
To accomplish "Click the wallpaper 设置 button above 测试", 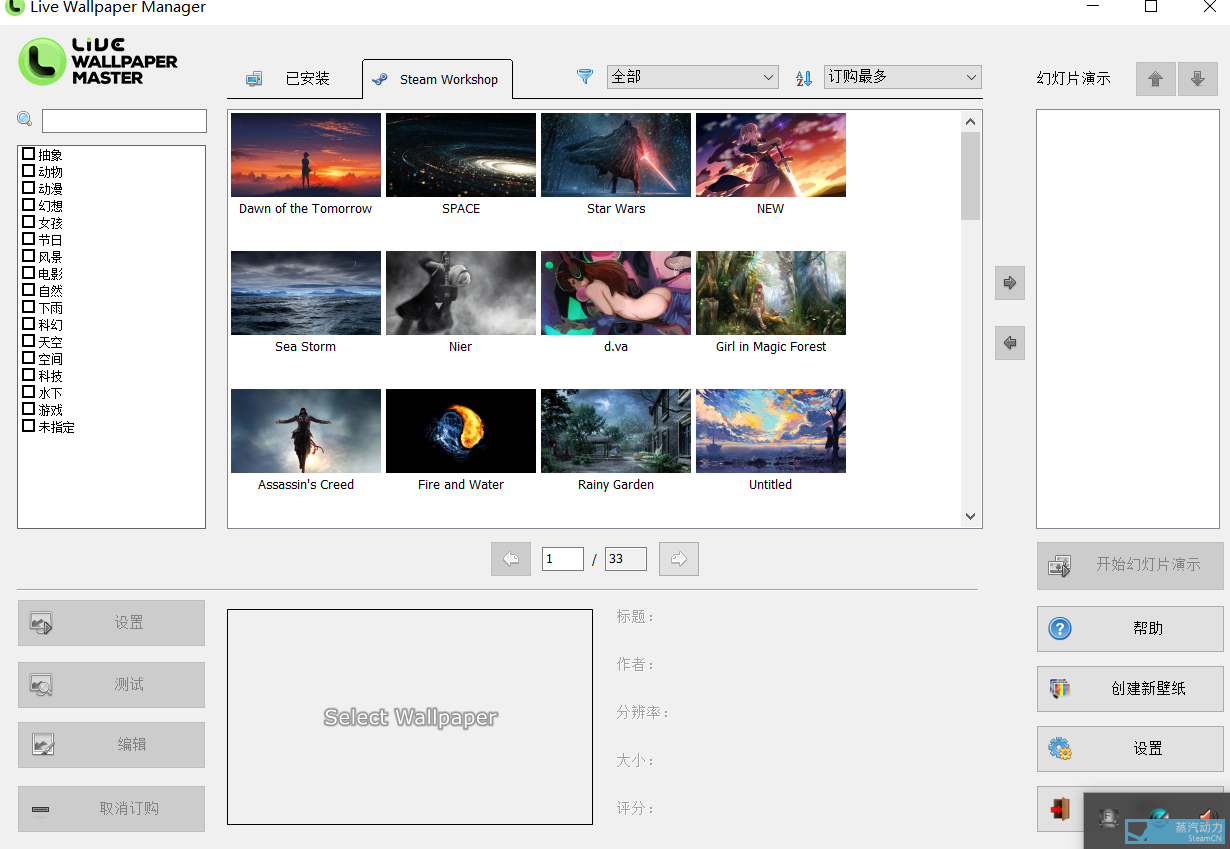I will pos(111,623).
